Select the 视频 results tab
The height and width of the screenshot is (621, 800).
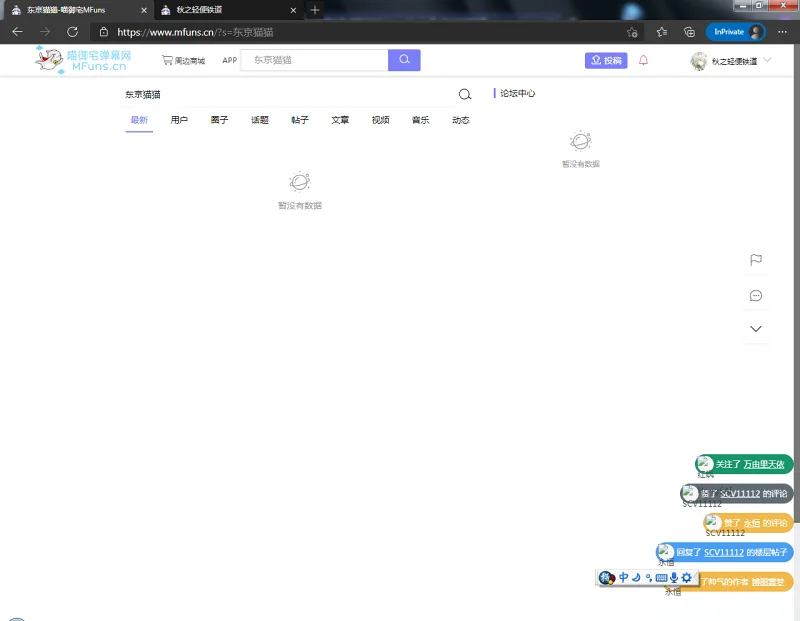381,120
